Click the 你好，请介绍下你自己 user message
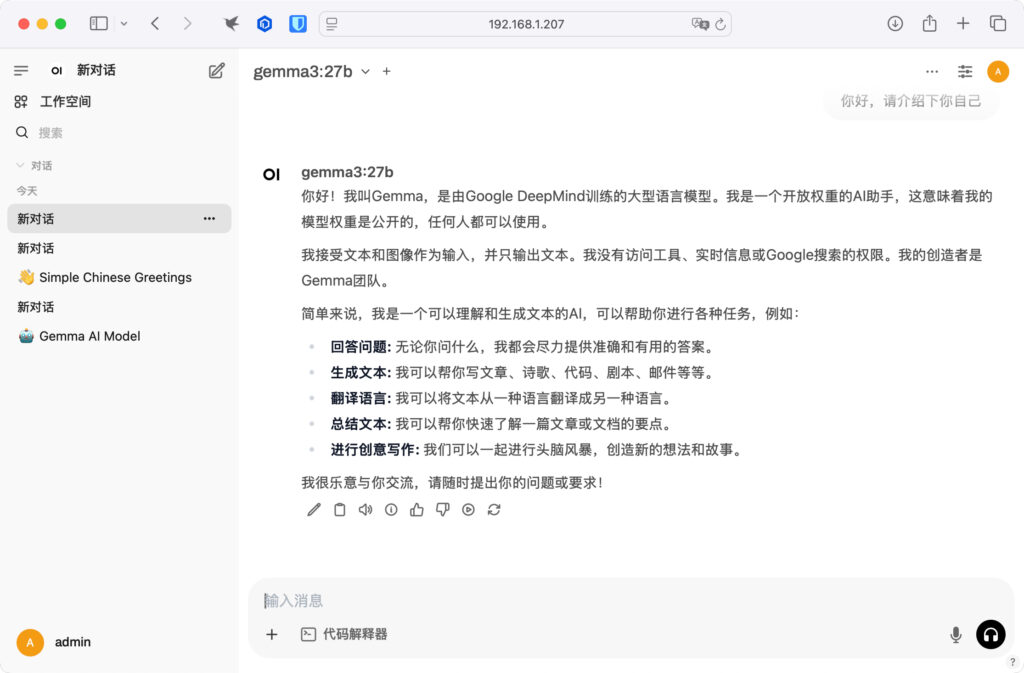Screen dimensions: 1024x673 (911, 101)
